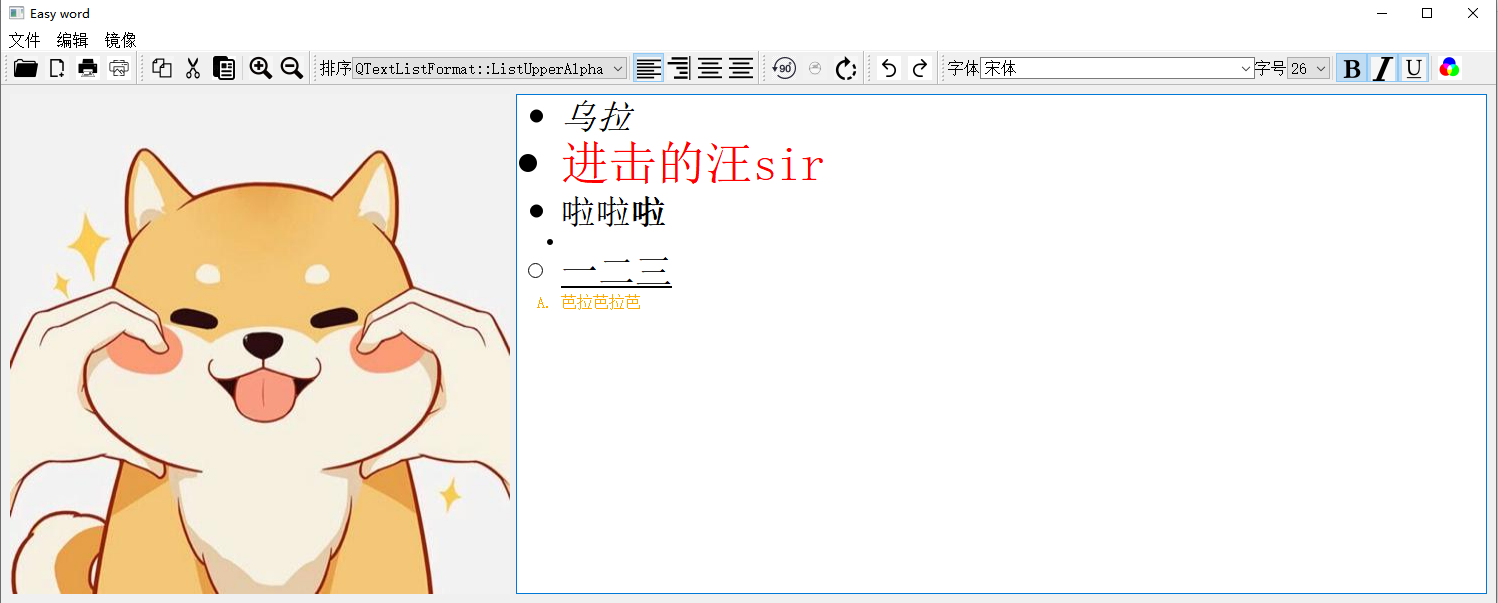Viewport: 1498px width, 603px height.
Task: Click the Paste icon
Action: point(224,68)
